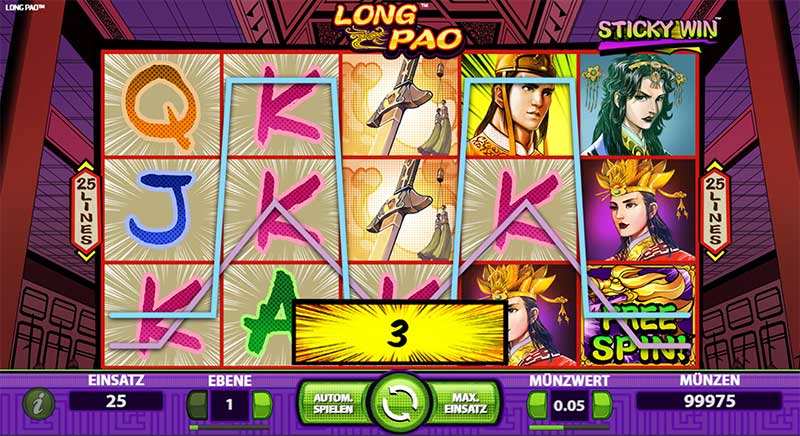800x436 pixels.
Task: Click the green spin button
Action: (x=399, y=403)
